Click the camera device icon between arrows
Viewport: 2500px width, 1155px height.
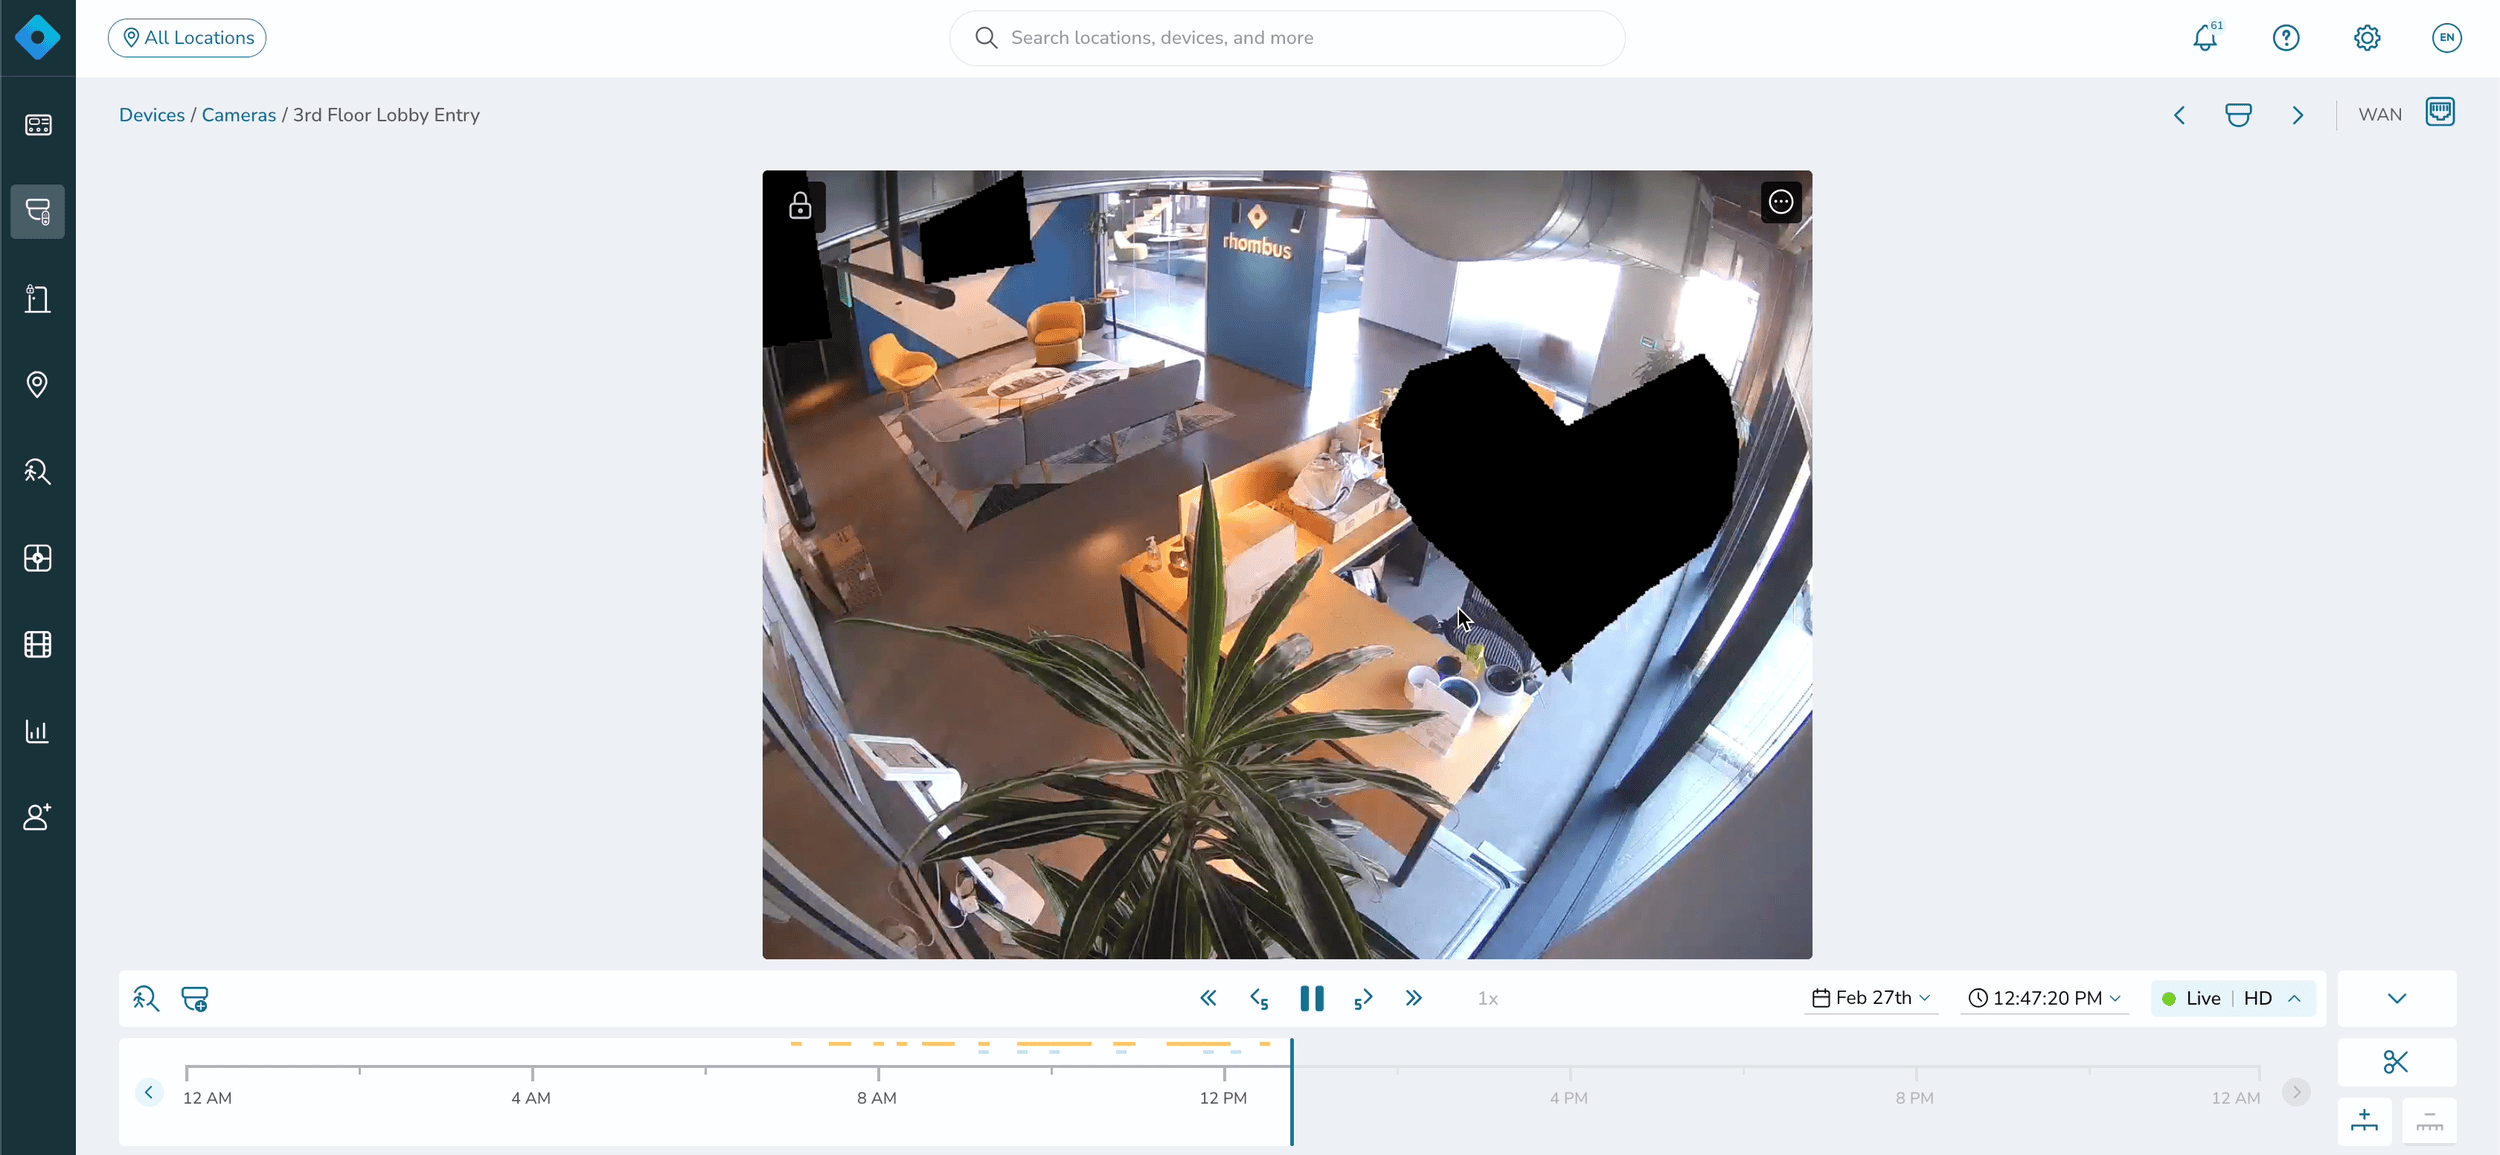(2239, 115)
